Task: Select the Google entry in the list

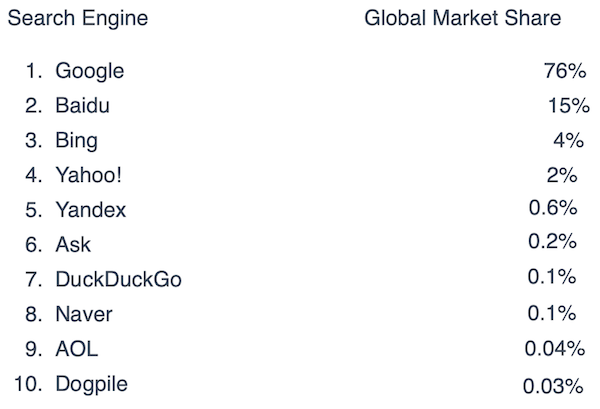Action: [90, 72]
